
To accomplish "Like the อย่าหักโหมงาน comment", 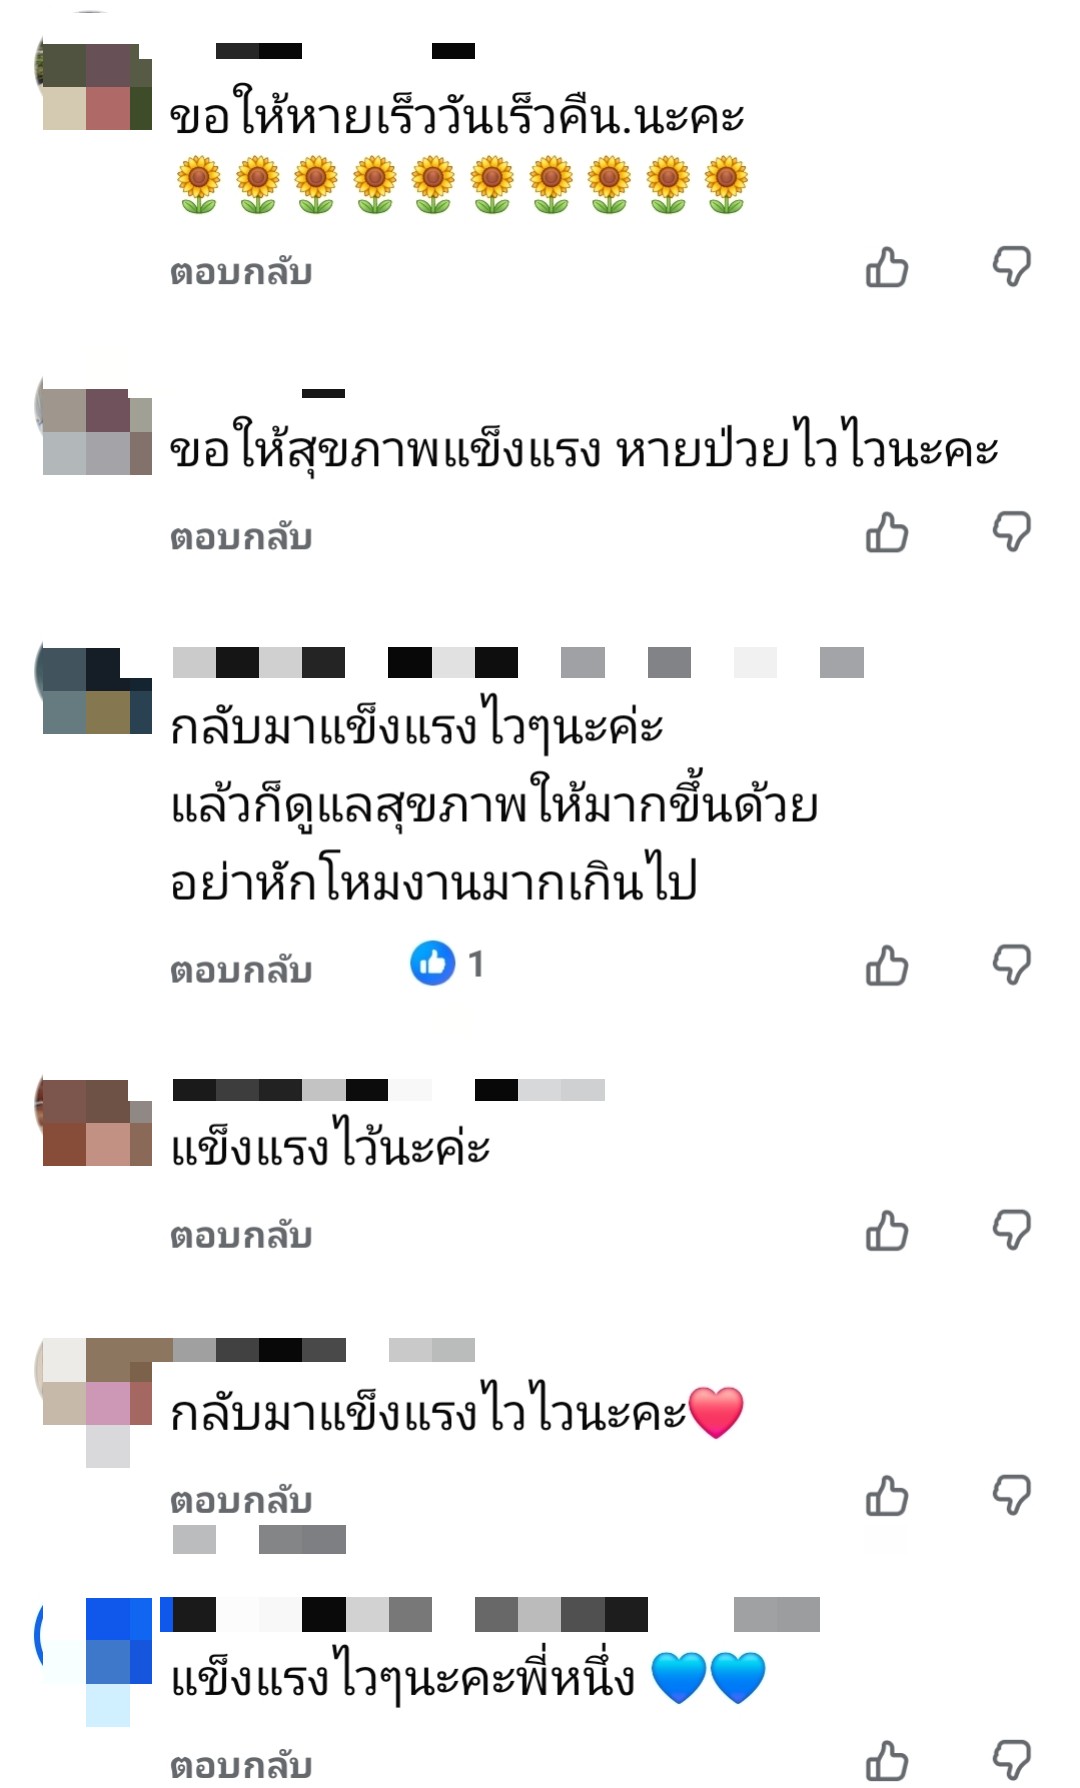I will pyautogui.click(x=887, y=966).
